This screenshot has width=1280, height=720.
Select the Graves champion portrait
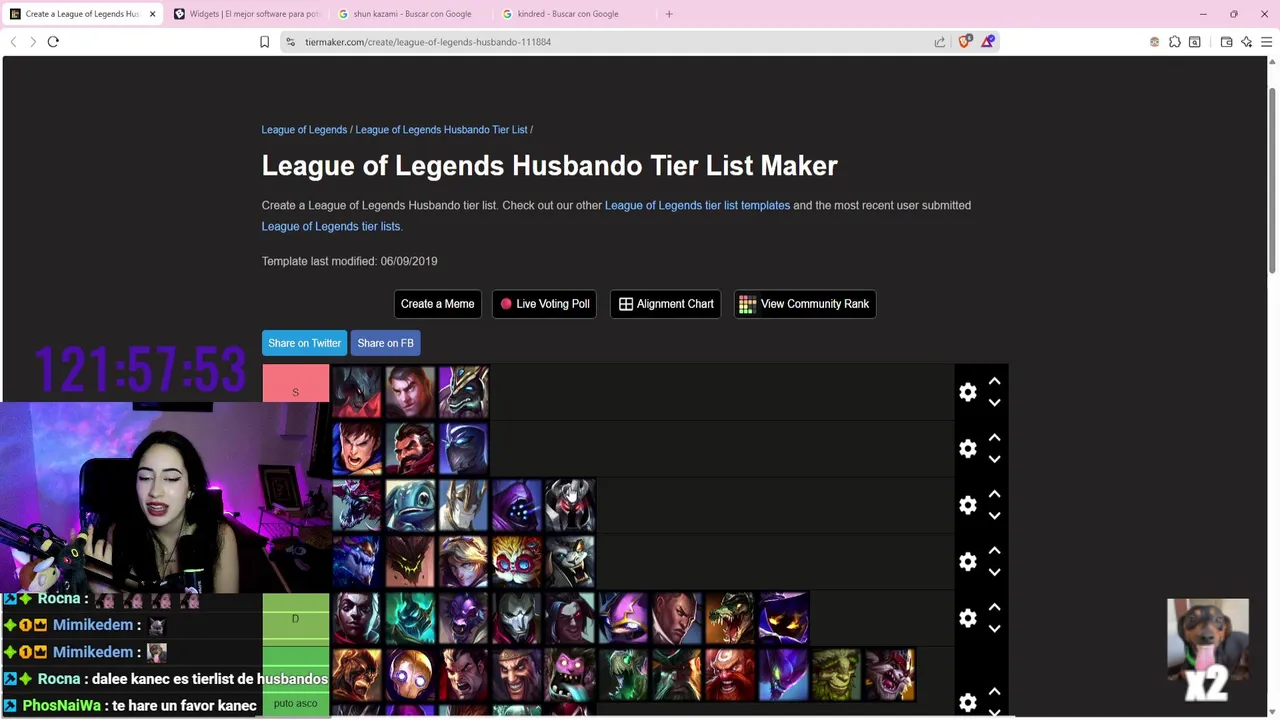[410, 449]
